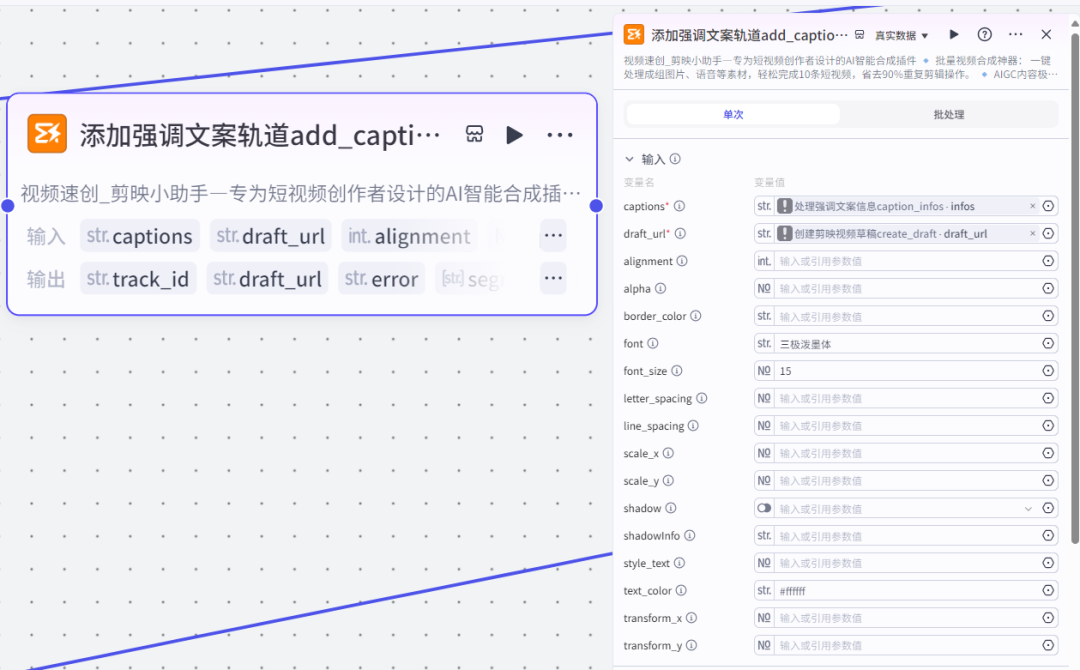The width and height of the screenshot is (1080, 670).
Task: Show more inputs on the canvas node
Action: tap(553, 235)
